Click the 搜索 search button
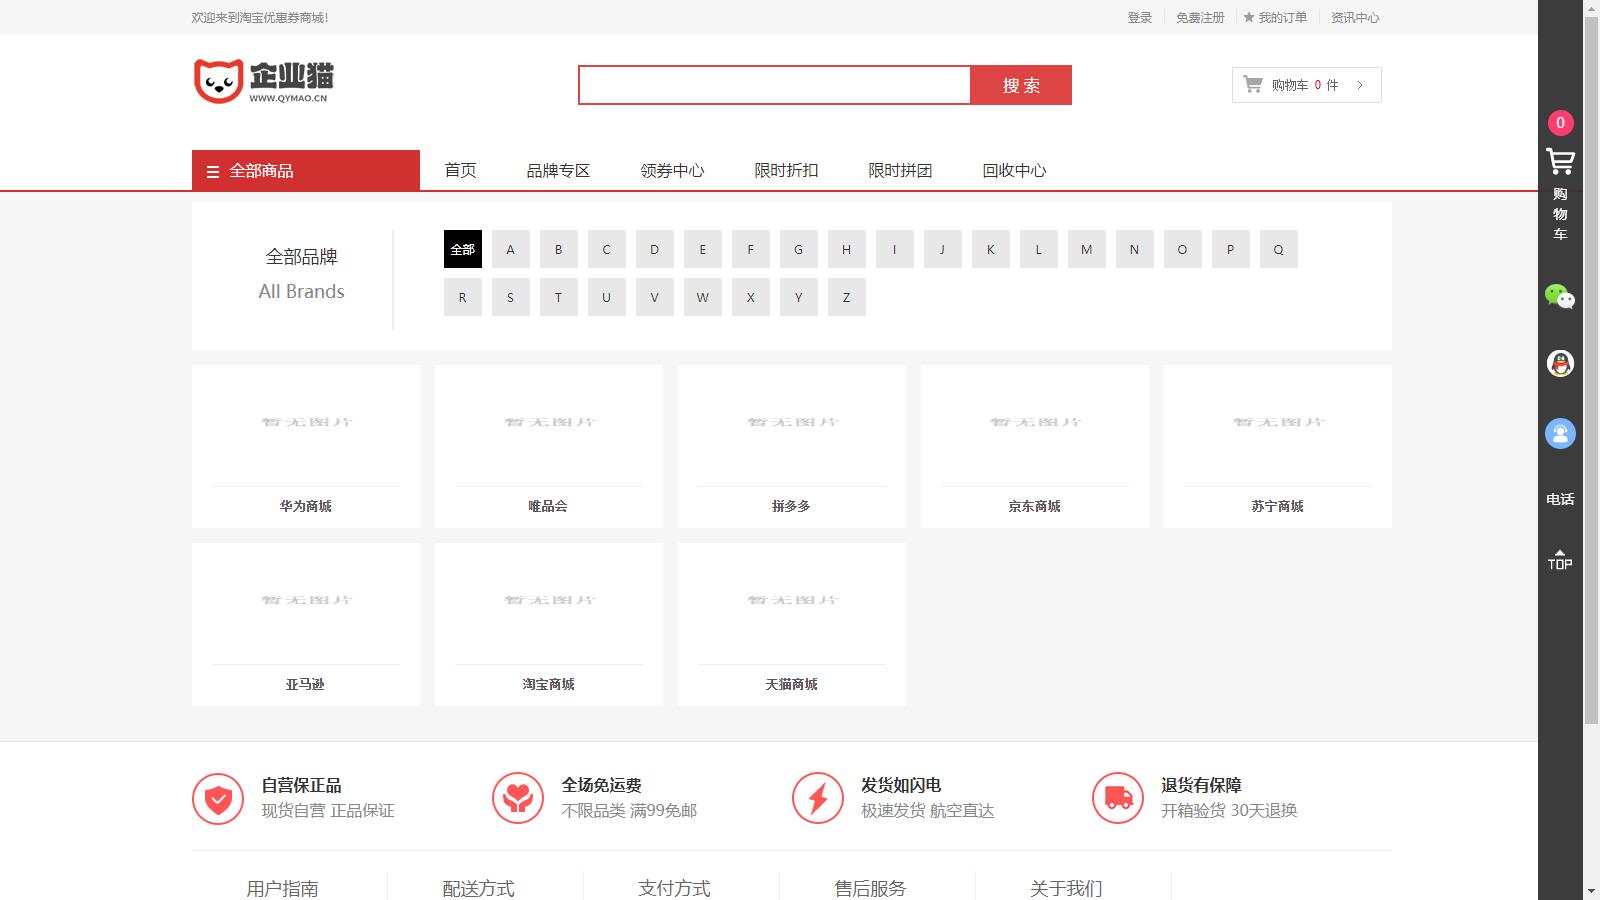The height and width of the screenshot is (900, 1600). (1021, 85)
